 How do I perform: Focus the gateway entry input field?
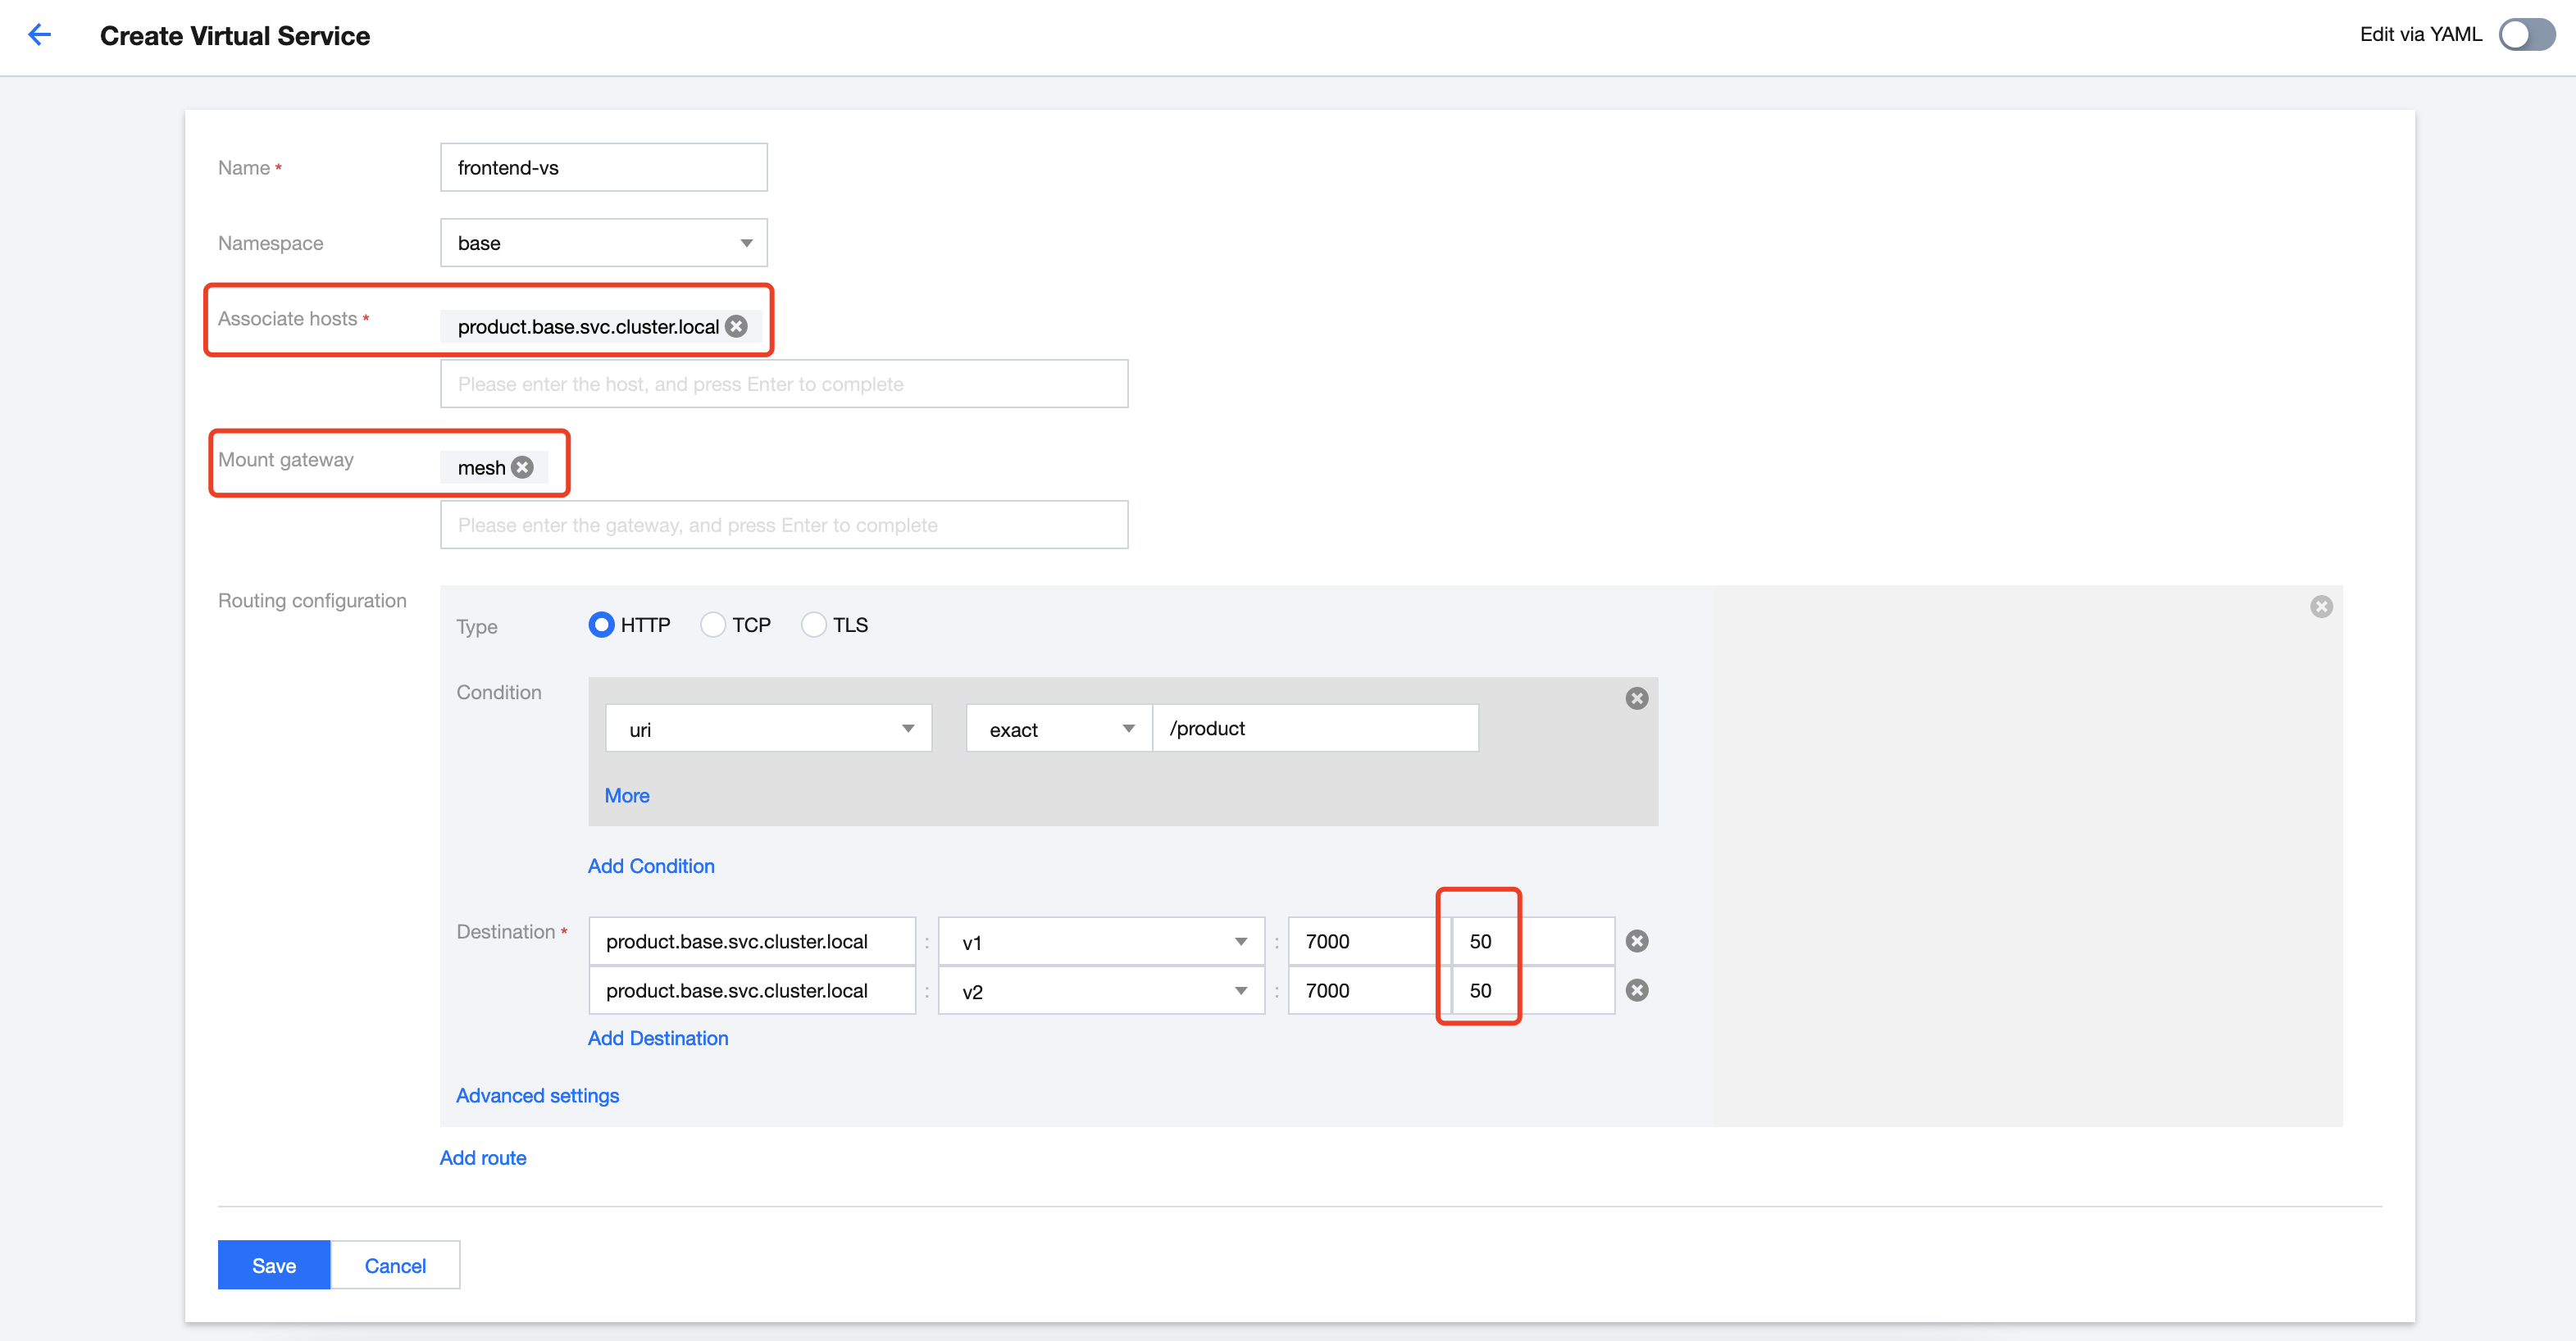pos(783,525)
